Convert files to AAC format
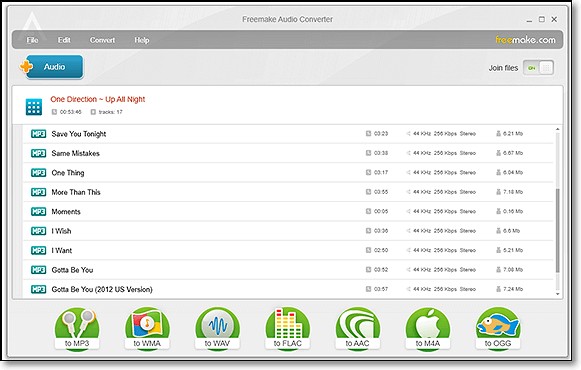Screen dimensions: 581x370 tap(358, 329)
